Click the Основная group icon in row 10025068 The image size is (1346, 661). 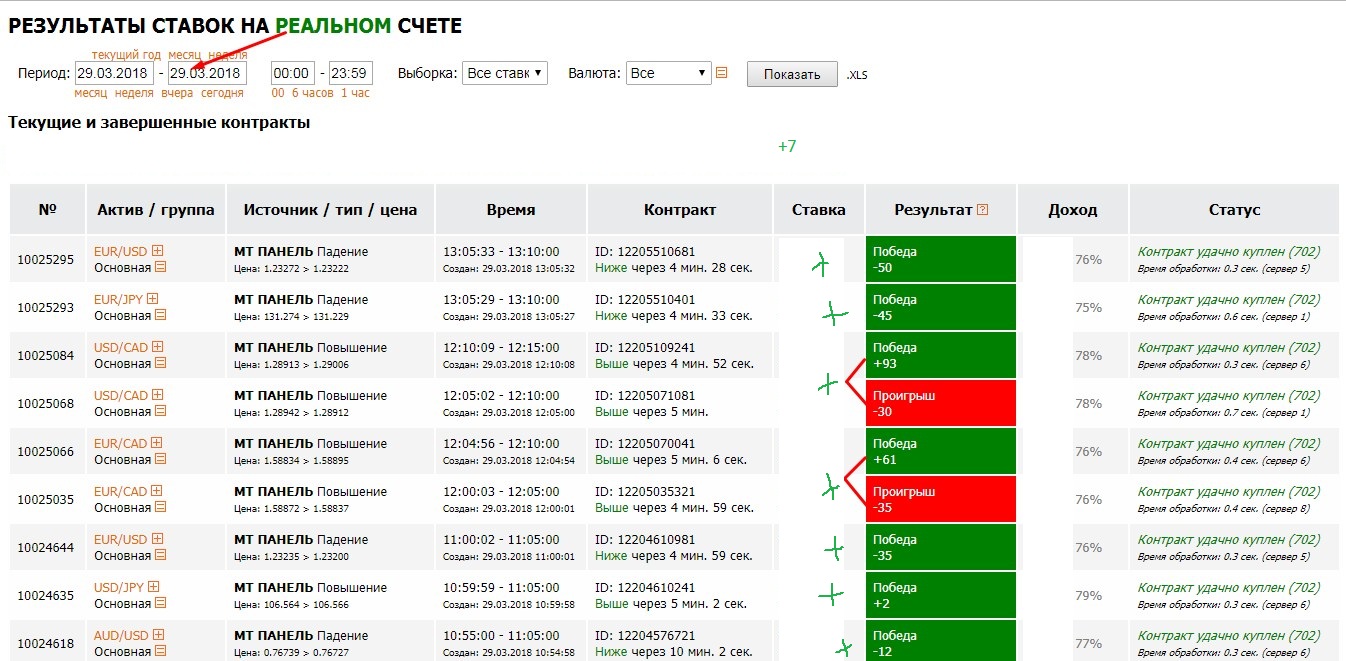click(x=161, y=412)
